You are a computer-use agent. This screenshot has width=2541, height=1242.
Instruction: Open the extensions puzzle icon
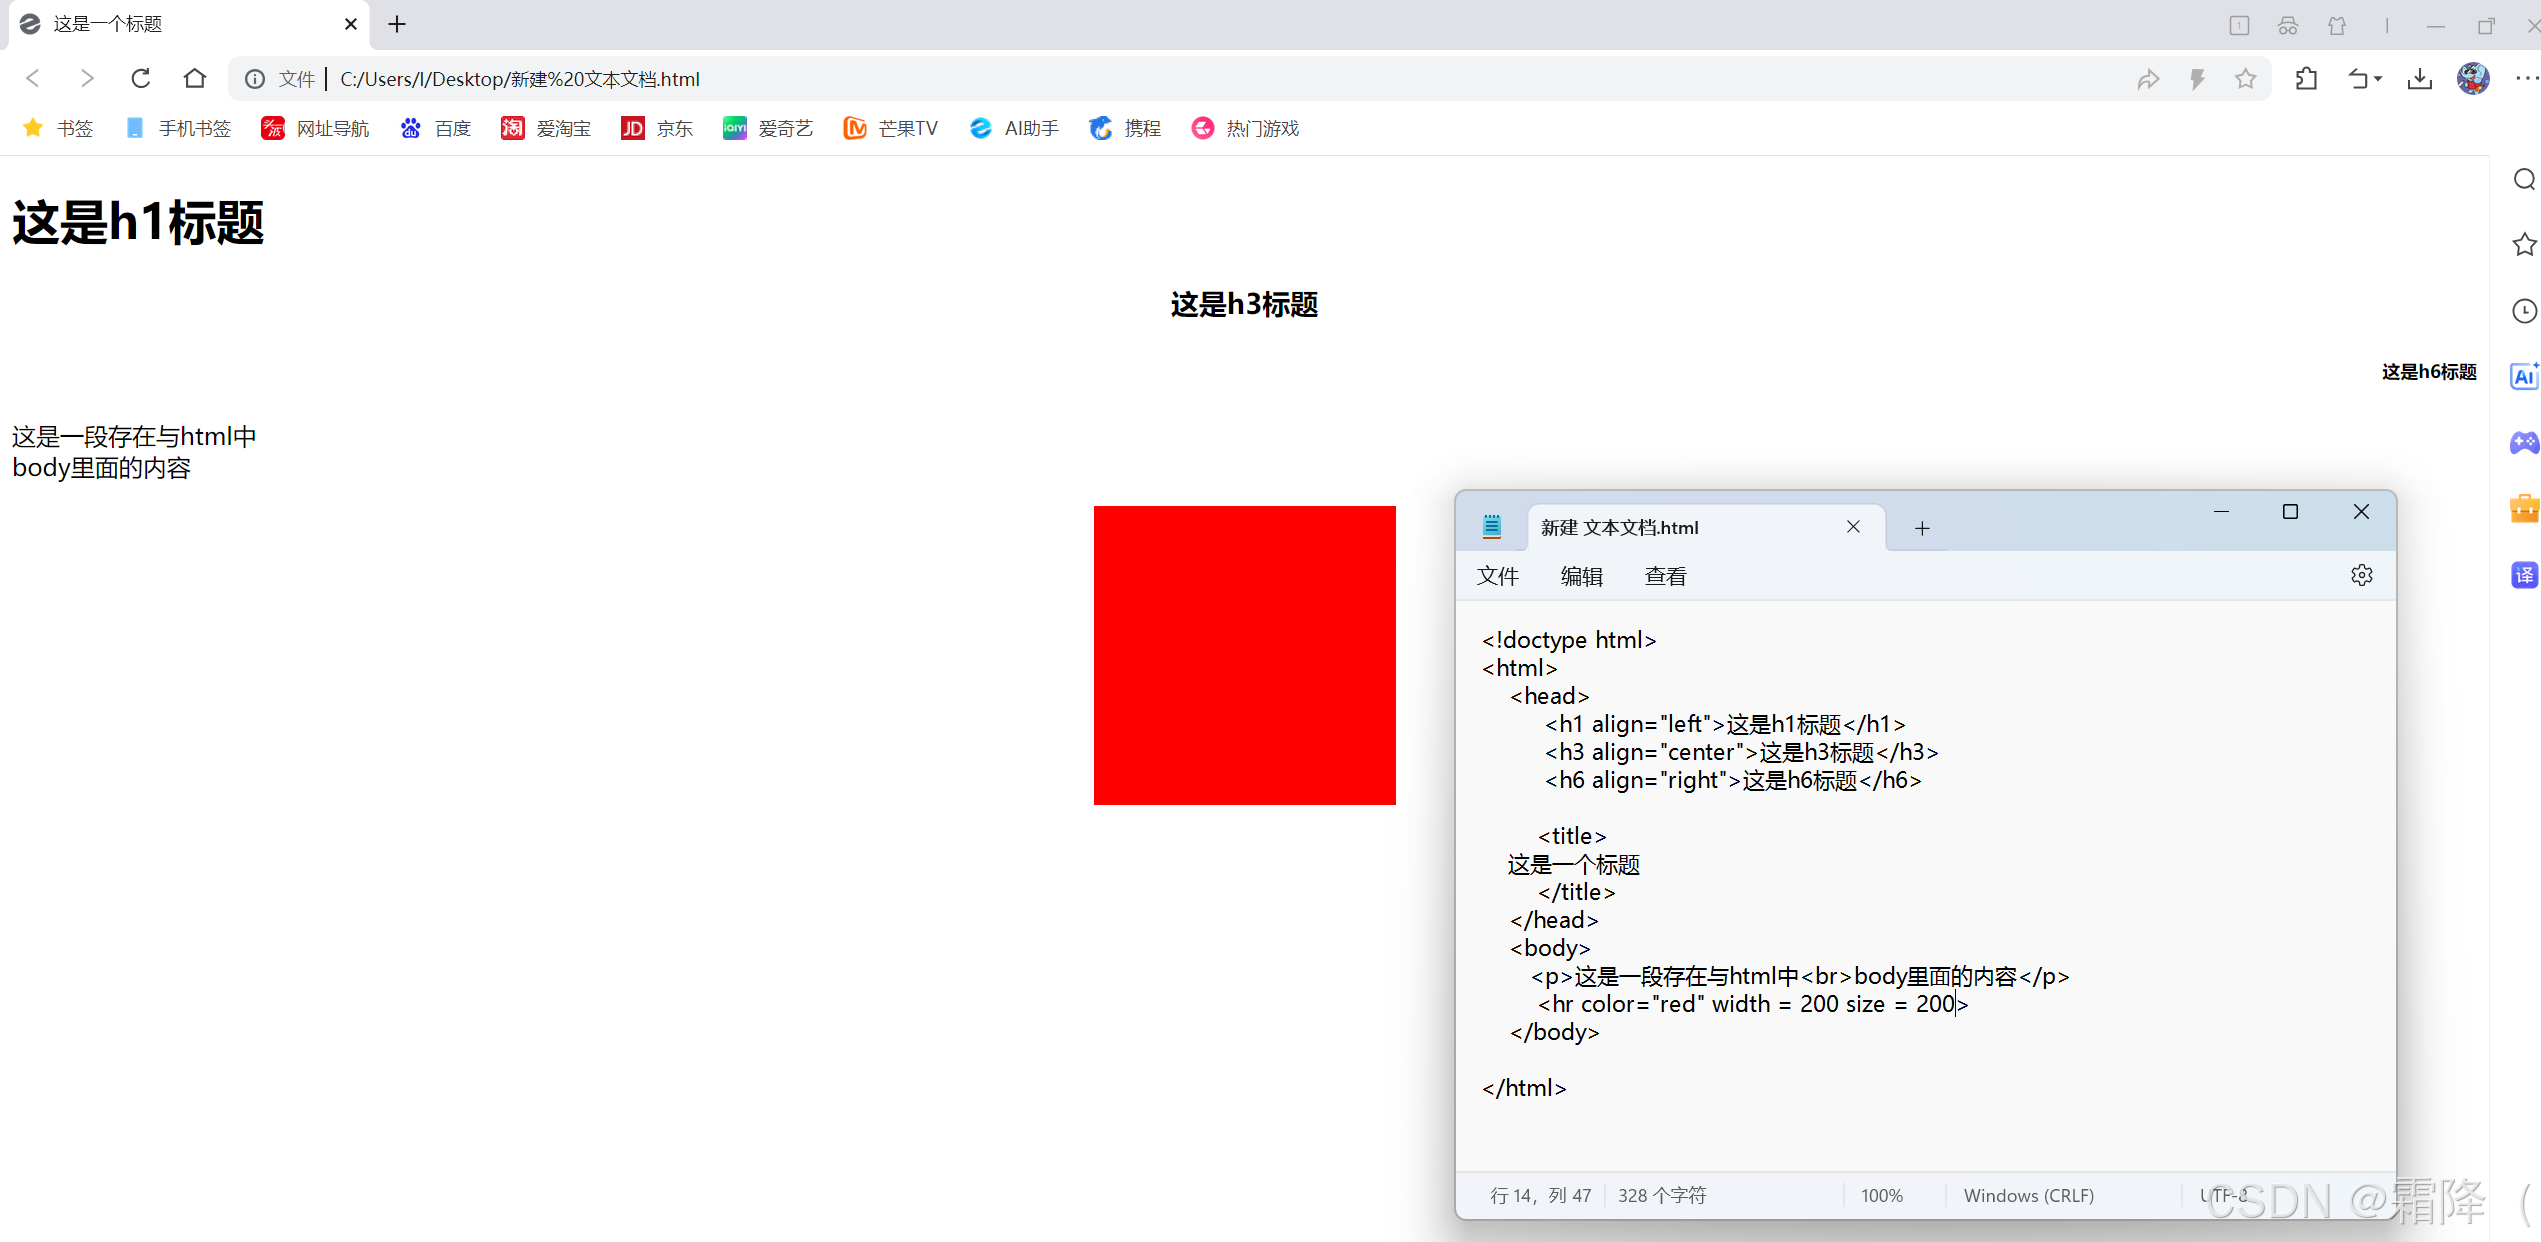point(2307,79)
